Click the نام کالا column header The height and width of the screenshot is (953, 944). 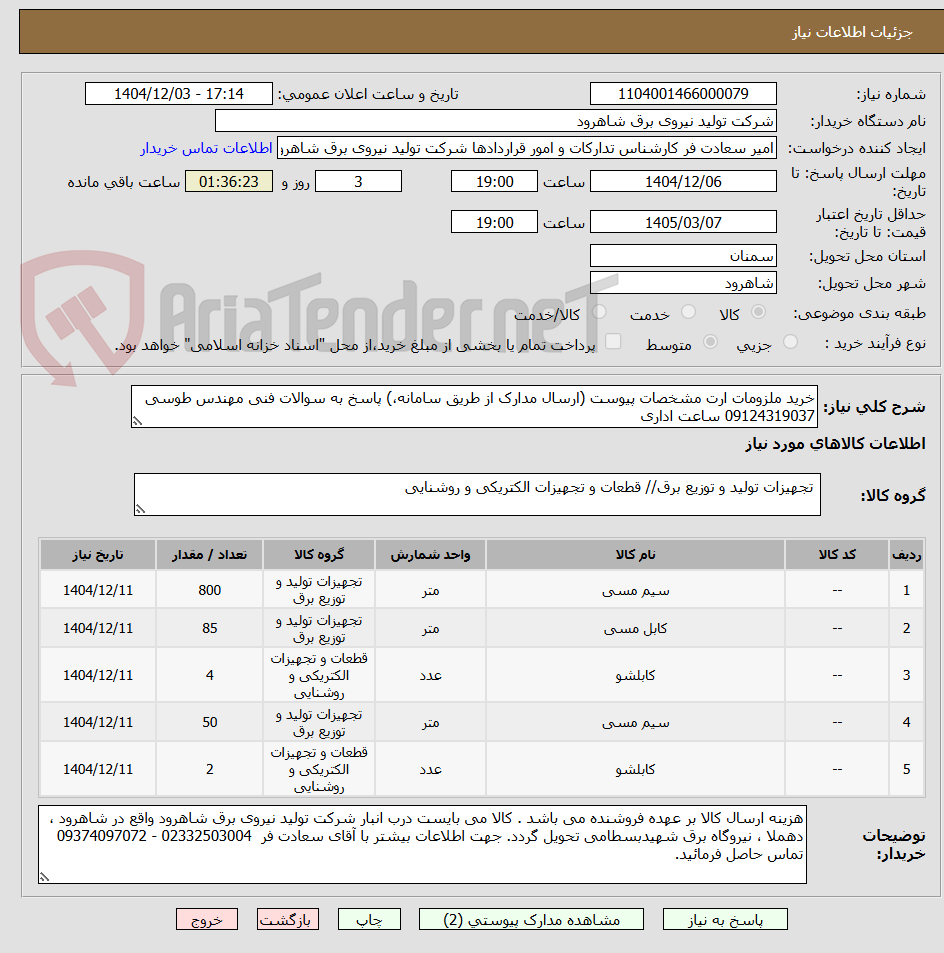635,554
